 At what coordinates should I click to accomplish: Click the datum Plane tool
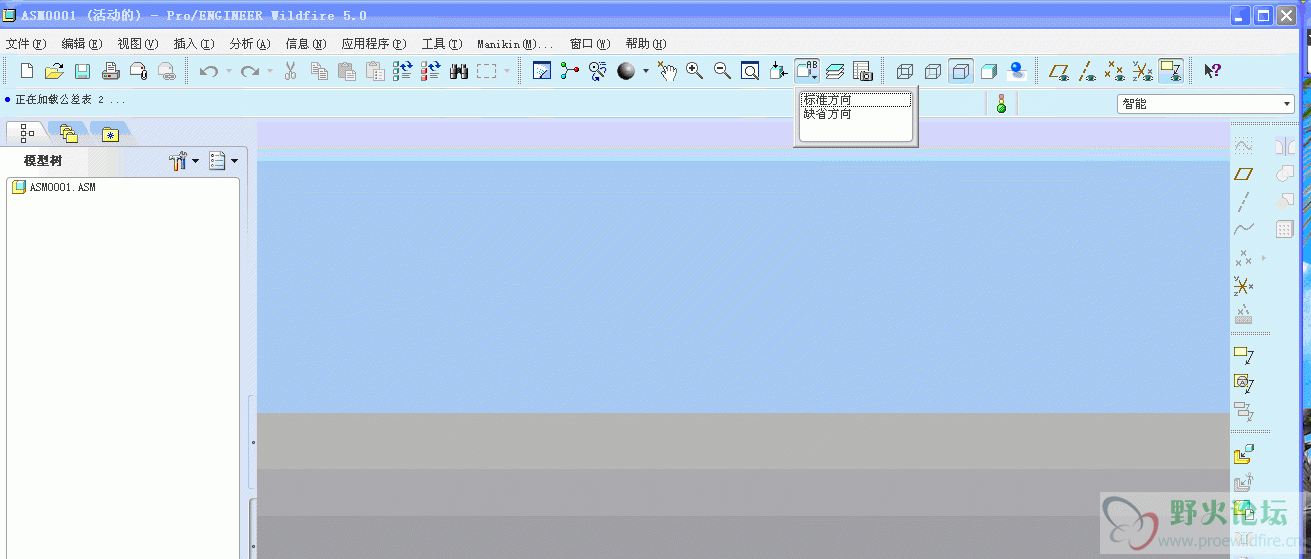tap(1243, 174)
